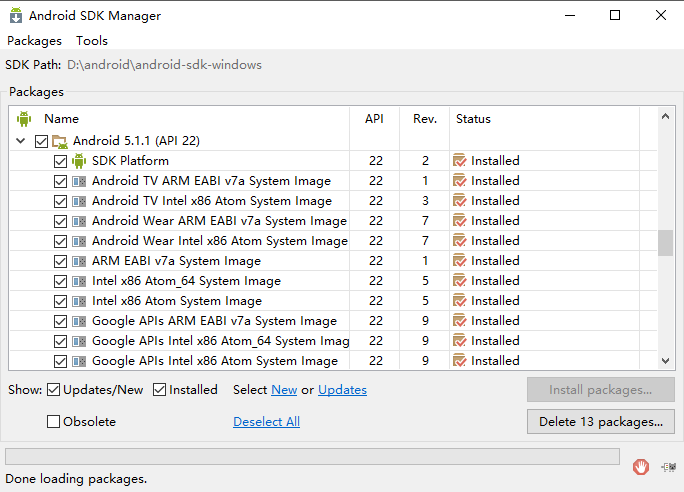The height and width of the screenshot is (492, 684).
Task: Open the log window icon in the bottom right corner
Action: coord(669,467)
